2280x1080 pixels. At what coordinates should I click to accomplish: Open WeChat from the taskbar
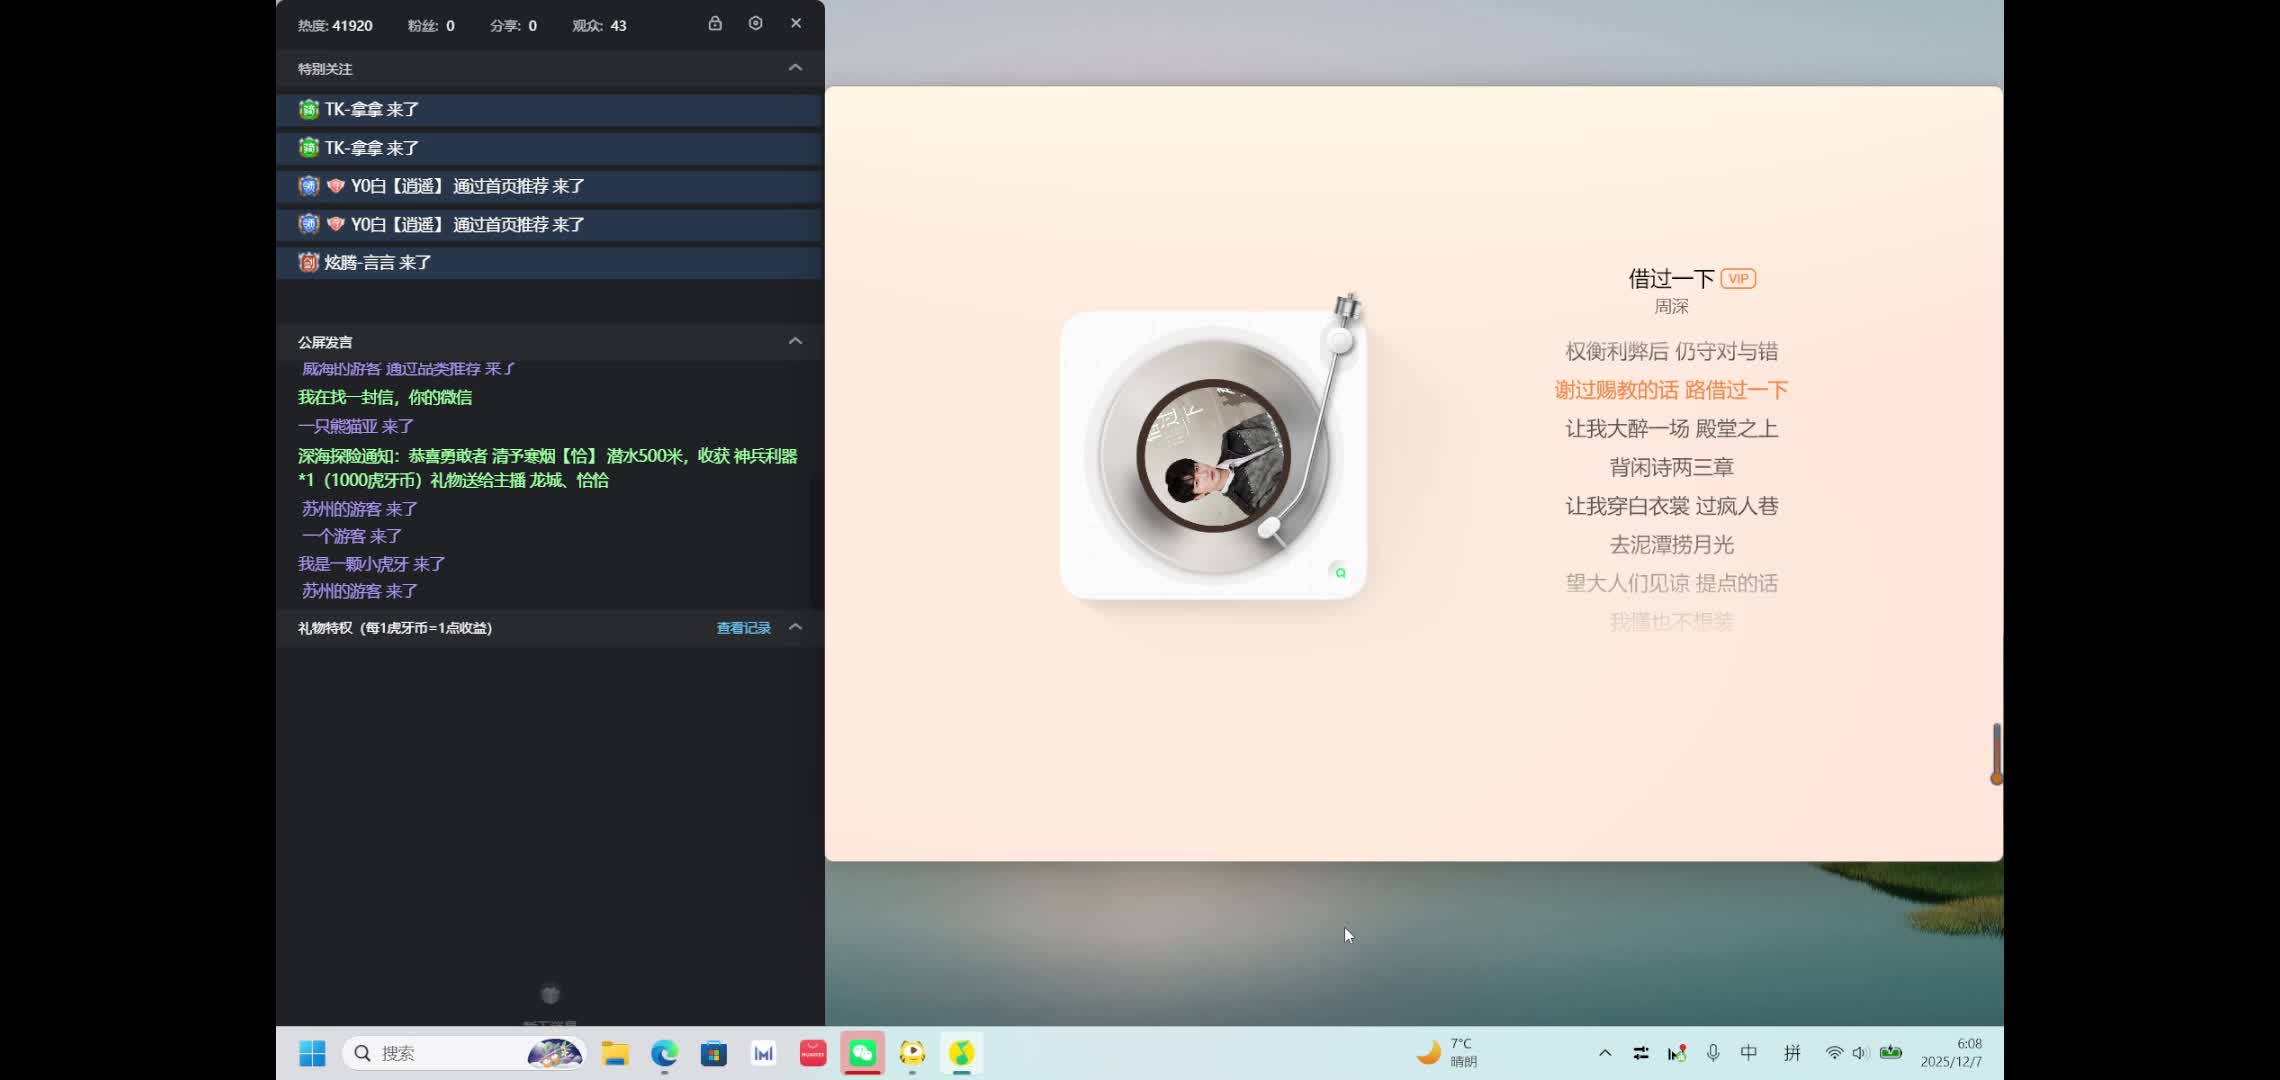[862, 1053]
